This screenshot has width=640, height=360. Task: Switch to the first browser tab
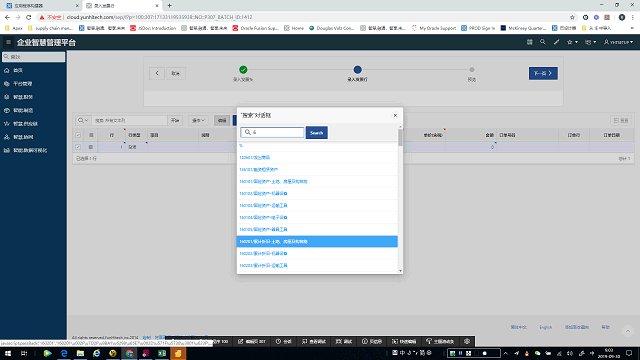tap(41, 6)
